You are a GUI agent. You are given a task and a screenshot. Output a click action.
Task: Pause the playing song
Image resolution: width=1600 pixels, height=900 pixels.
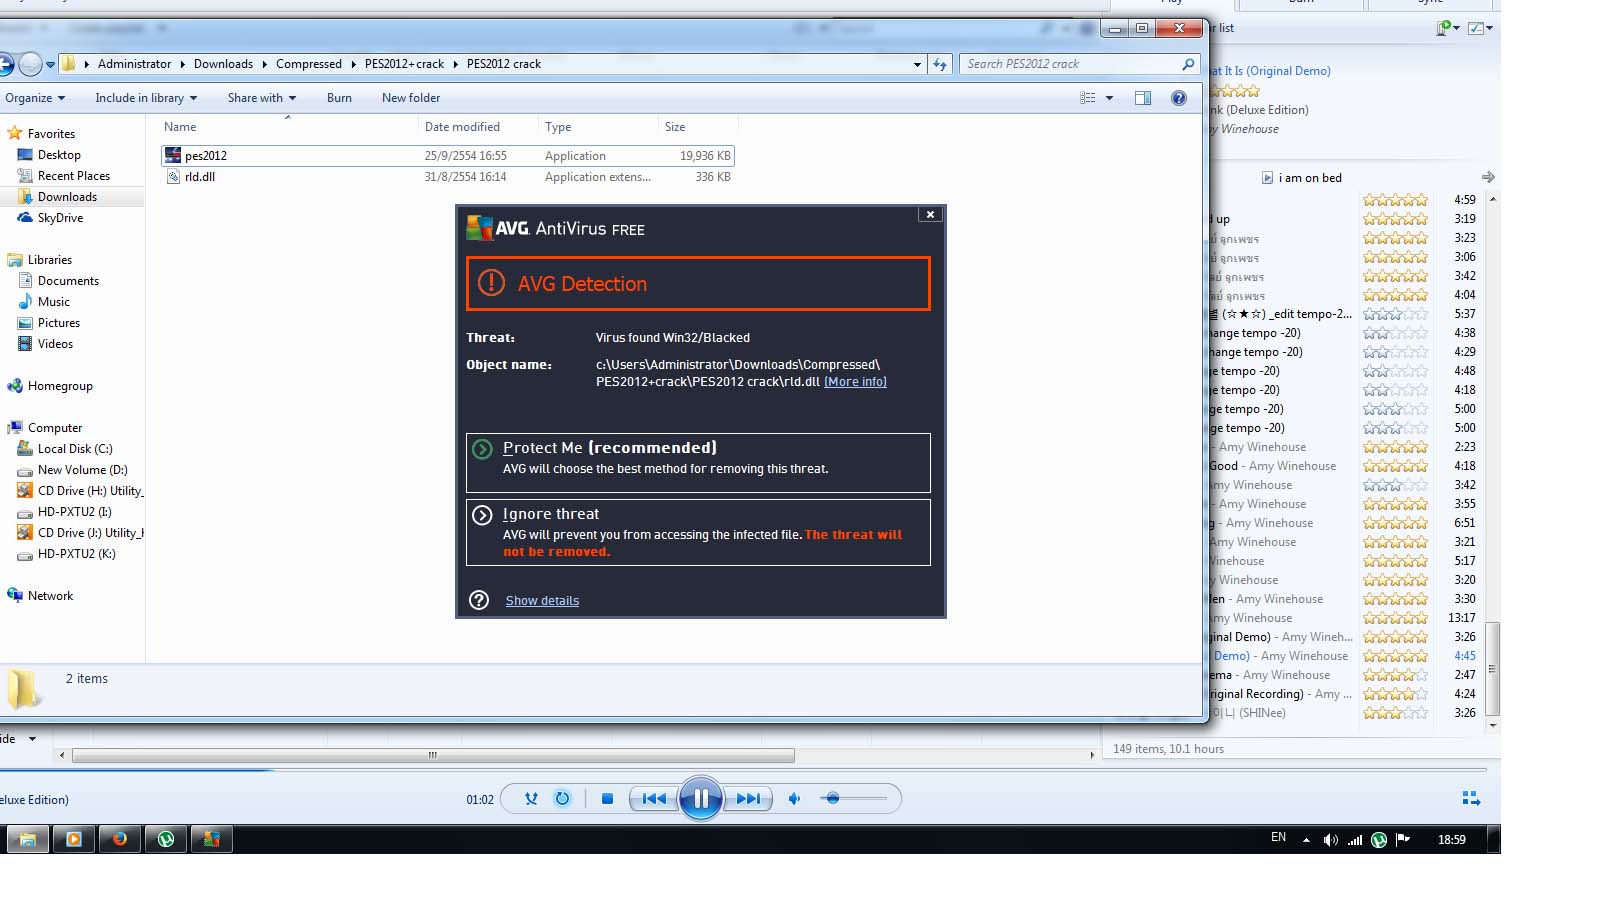pyautogui.click(x=701, y=798)
